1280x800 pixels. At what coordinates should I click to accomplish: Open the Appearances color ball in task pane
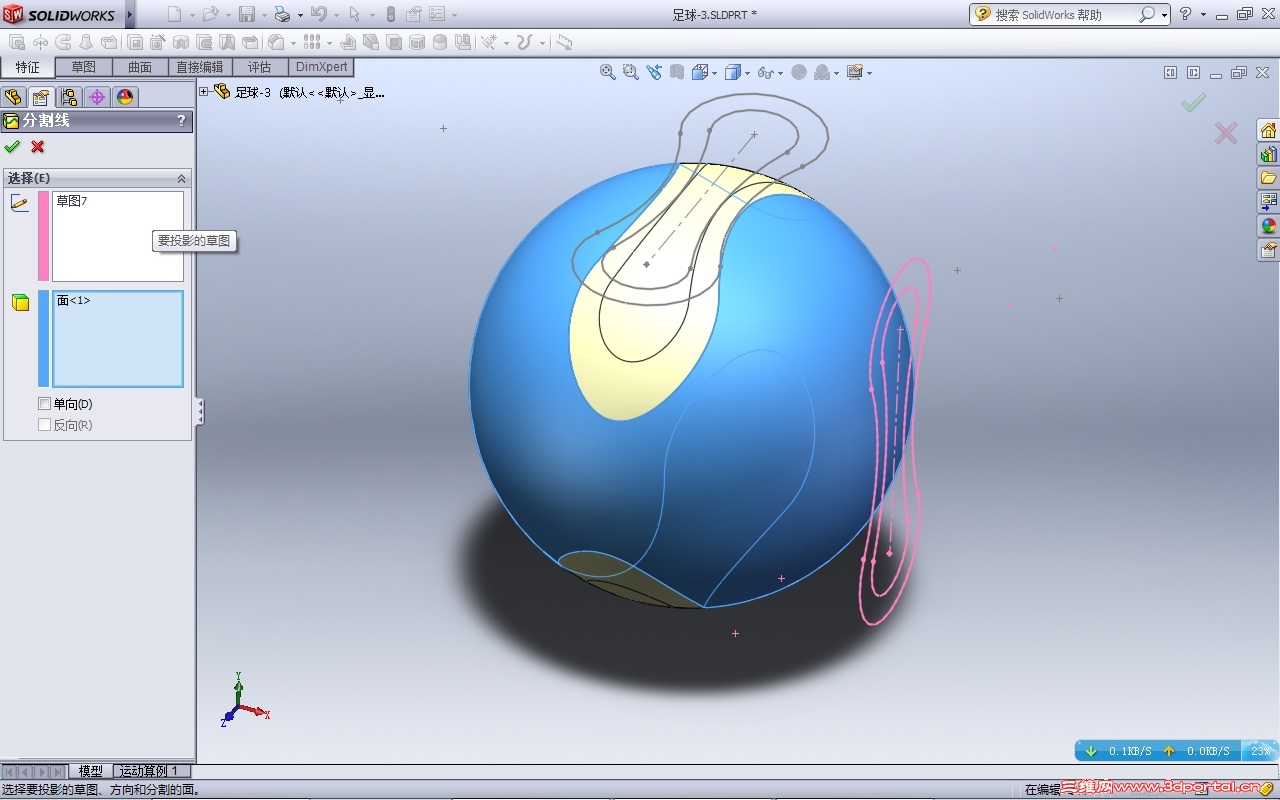coord(1269,226)
